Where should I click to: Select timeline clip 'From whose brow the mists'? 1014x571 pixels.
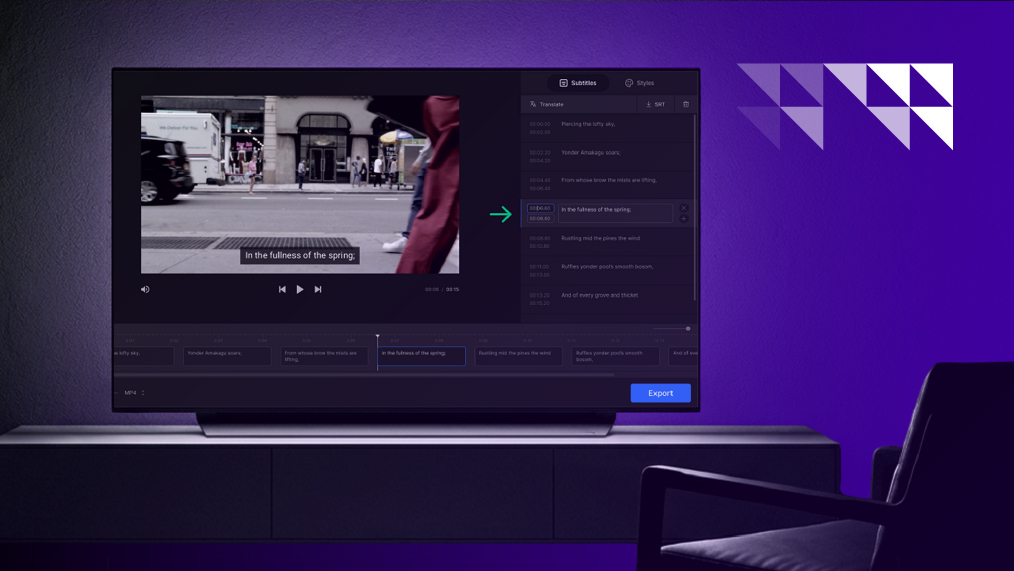coord(324,356)
